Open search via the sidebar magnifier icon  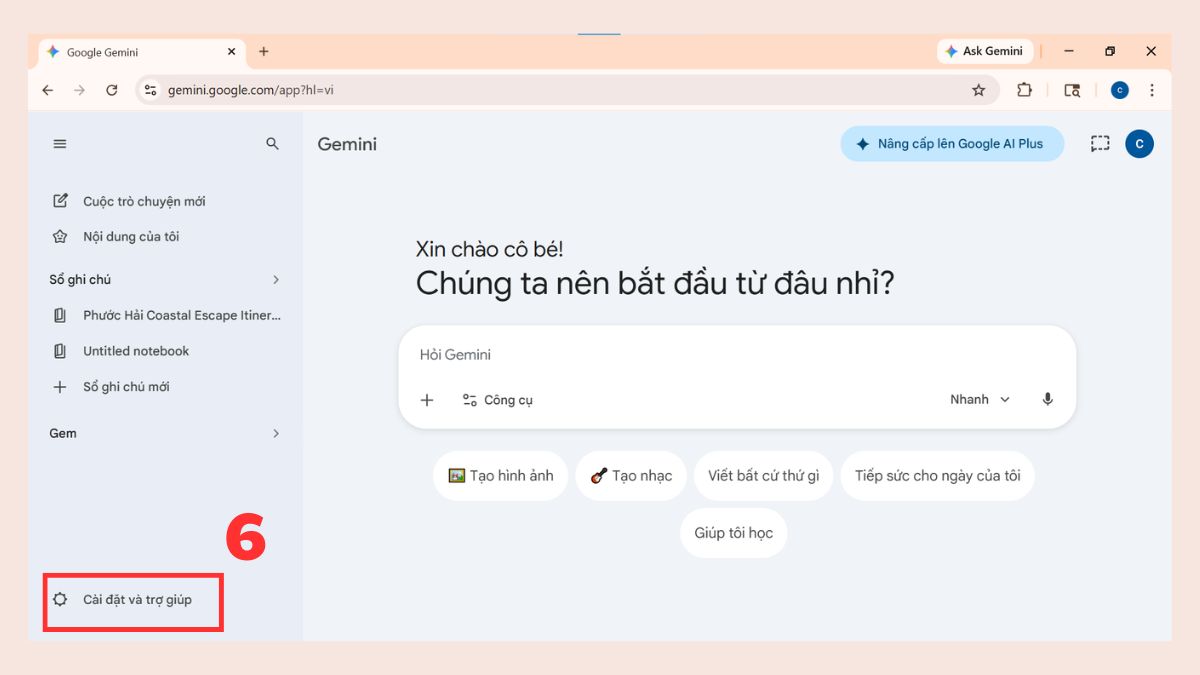point(272,144)
